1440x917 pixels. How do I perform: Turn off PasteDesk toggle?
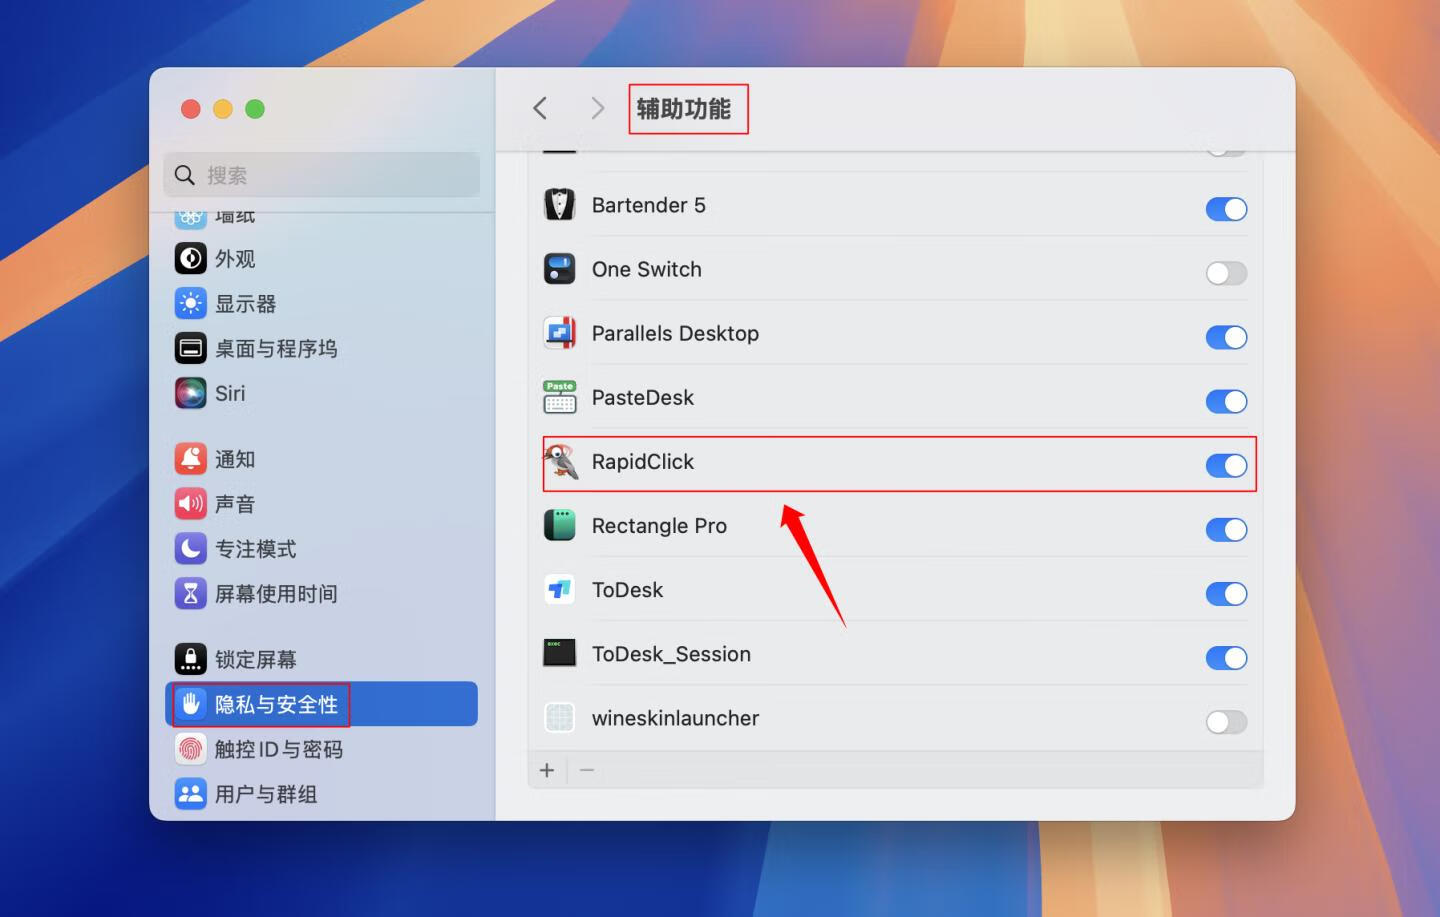point(1226,401)
